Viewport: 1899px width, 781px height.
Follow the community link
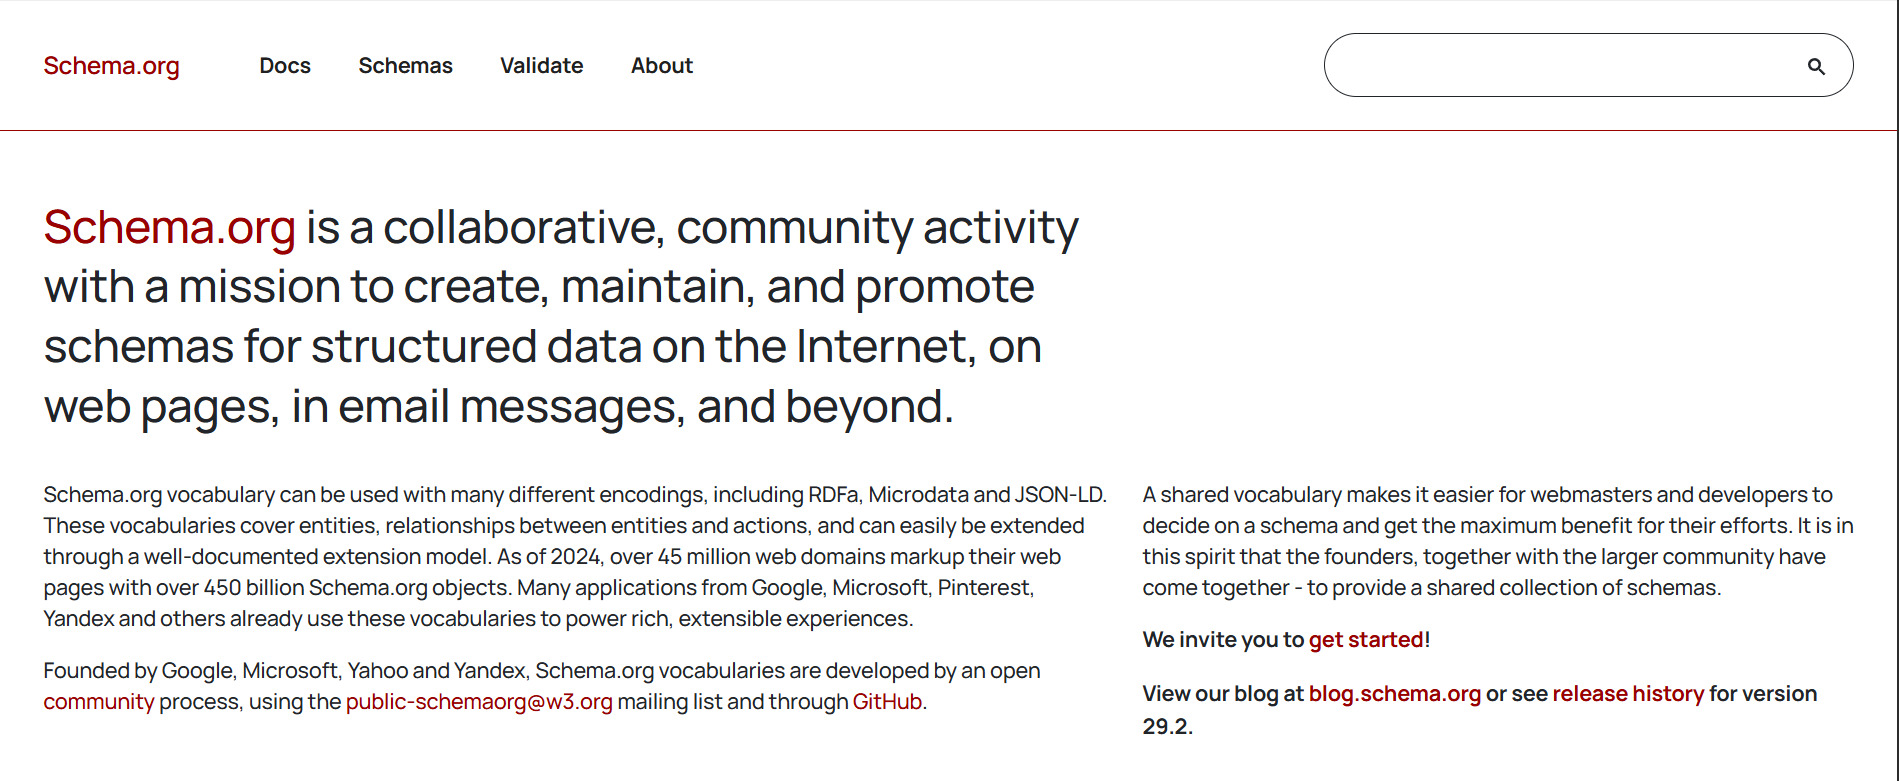coord(99,702)
